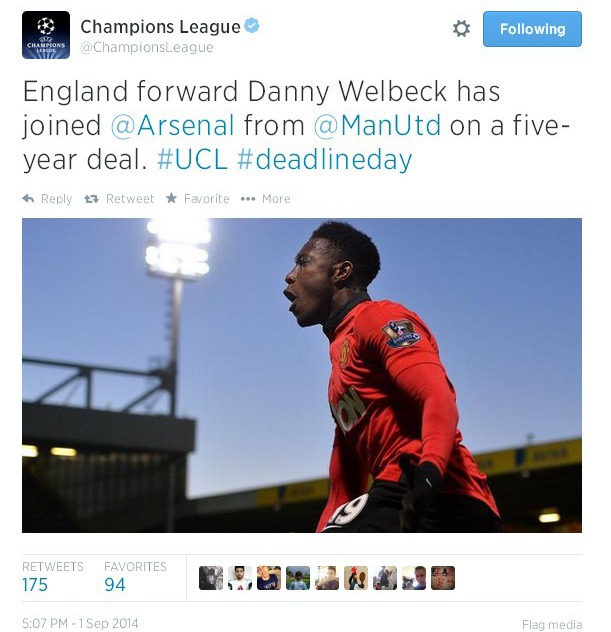The height and width of the screenshot is (632, 611).
Task: View the 175 retweets count
Action: [35, 585]
